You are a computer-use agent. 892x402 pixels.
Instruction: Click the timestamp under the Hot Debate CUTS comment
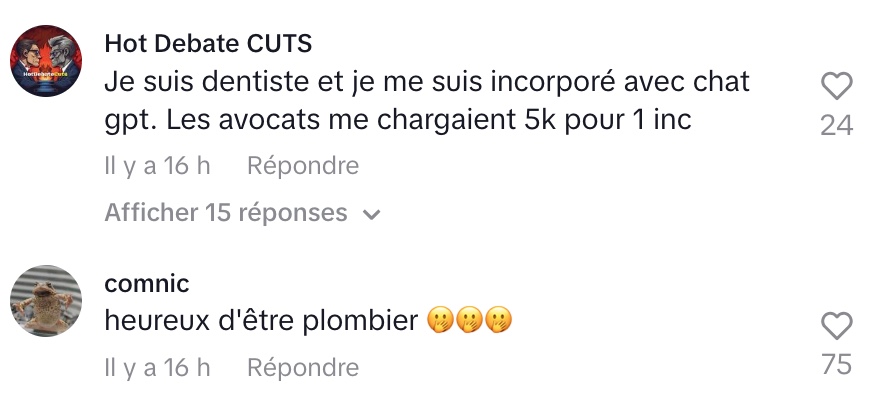pyautogui.click(x=158, y=166)
